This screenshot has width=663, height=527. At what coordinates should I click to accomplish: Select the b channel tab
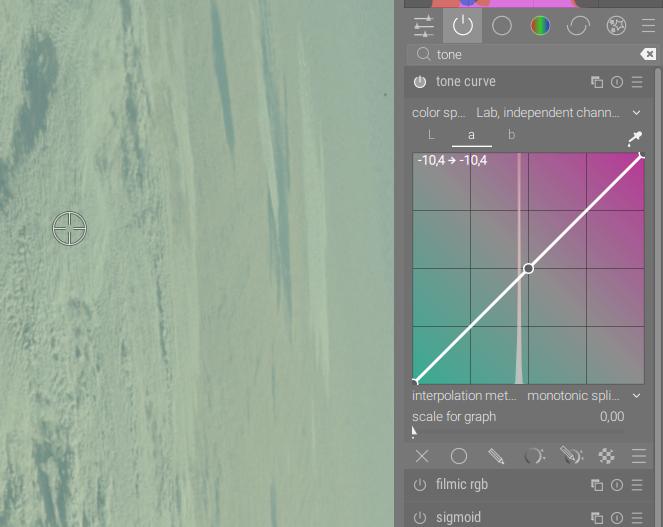tap(512, 135)
